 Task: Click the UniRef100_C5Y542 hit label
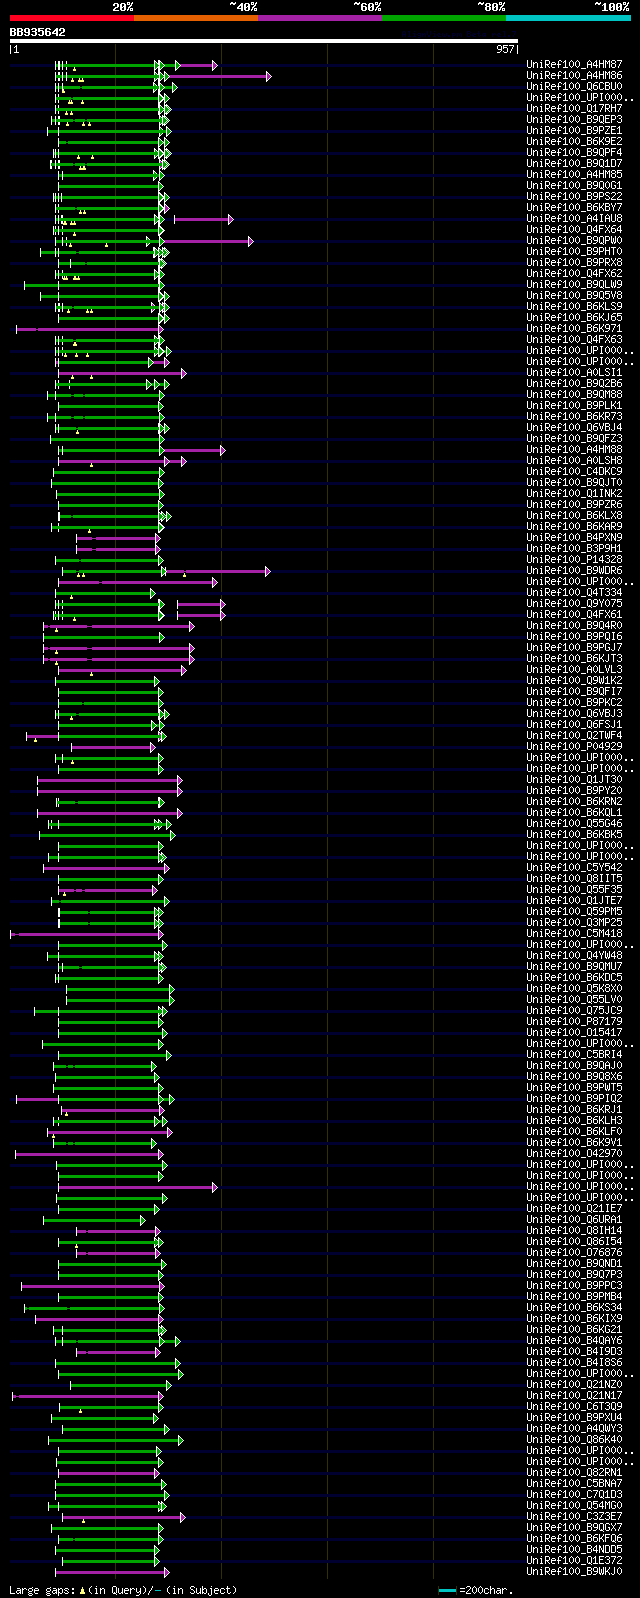[574, 868]
